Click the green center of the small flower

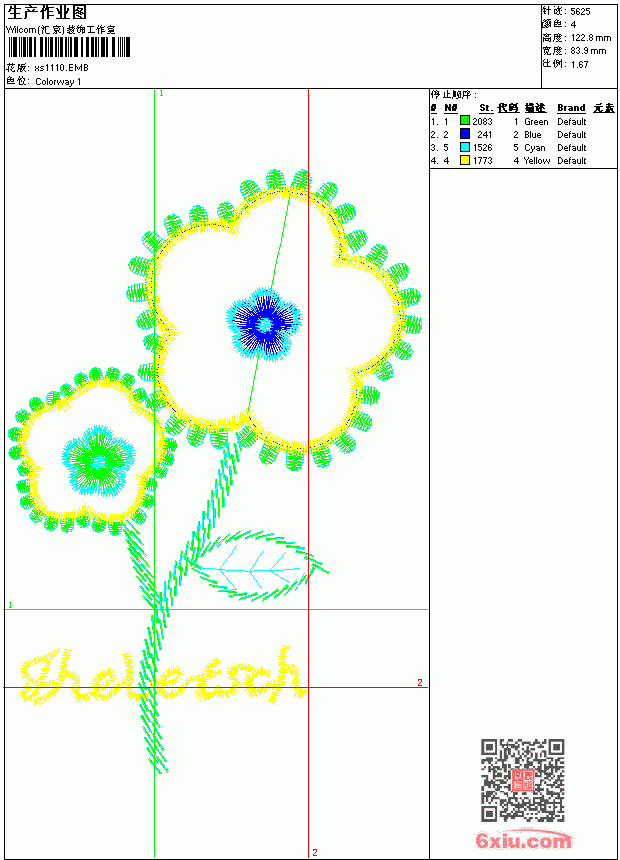tap(99, 462)
